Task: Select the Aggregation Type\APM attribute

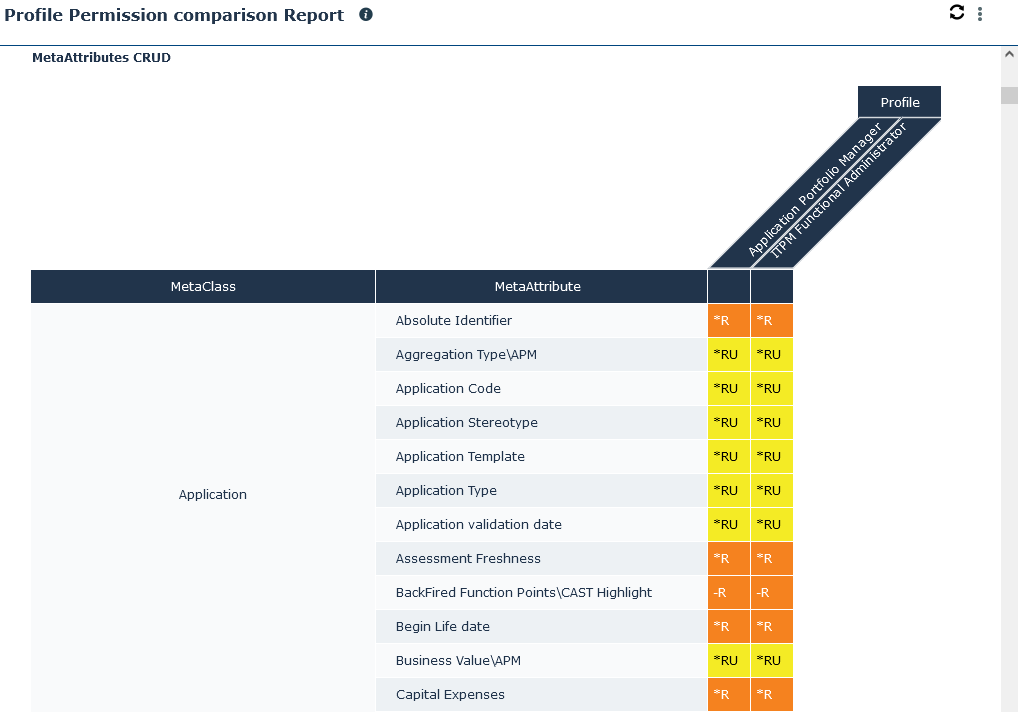Action: click(x=459, y=354)
